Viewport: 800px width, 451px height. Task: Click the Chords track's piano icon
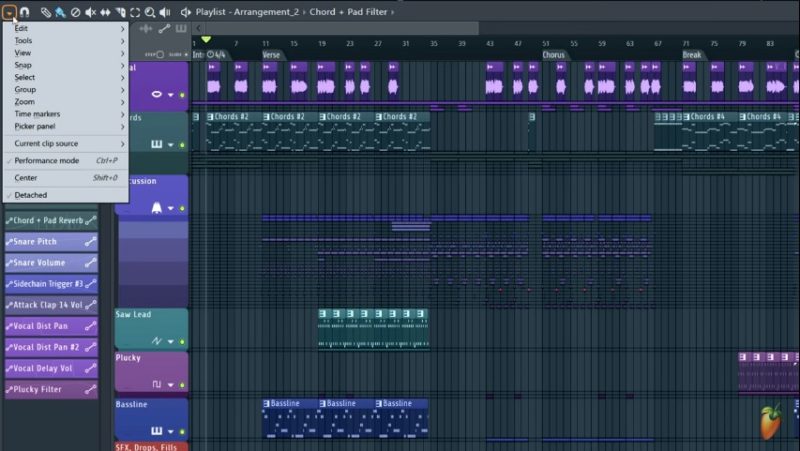156,144
